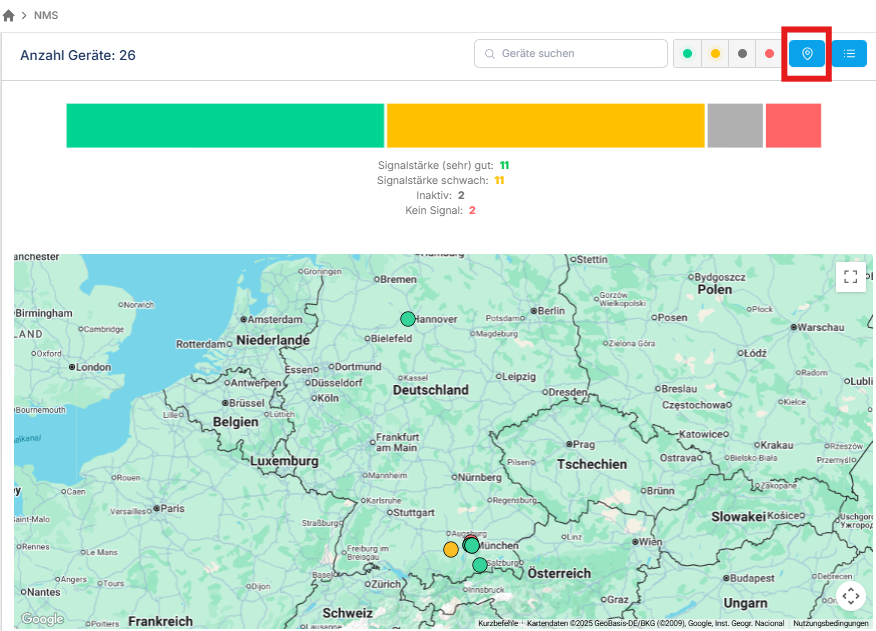Click the home icon in breadcrumb
This screenshot has width=876, height=631.
coord(9,16)
